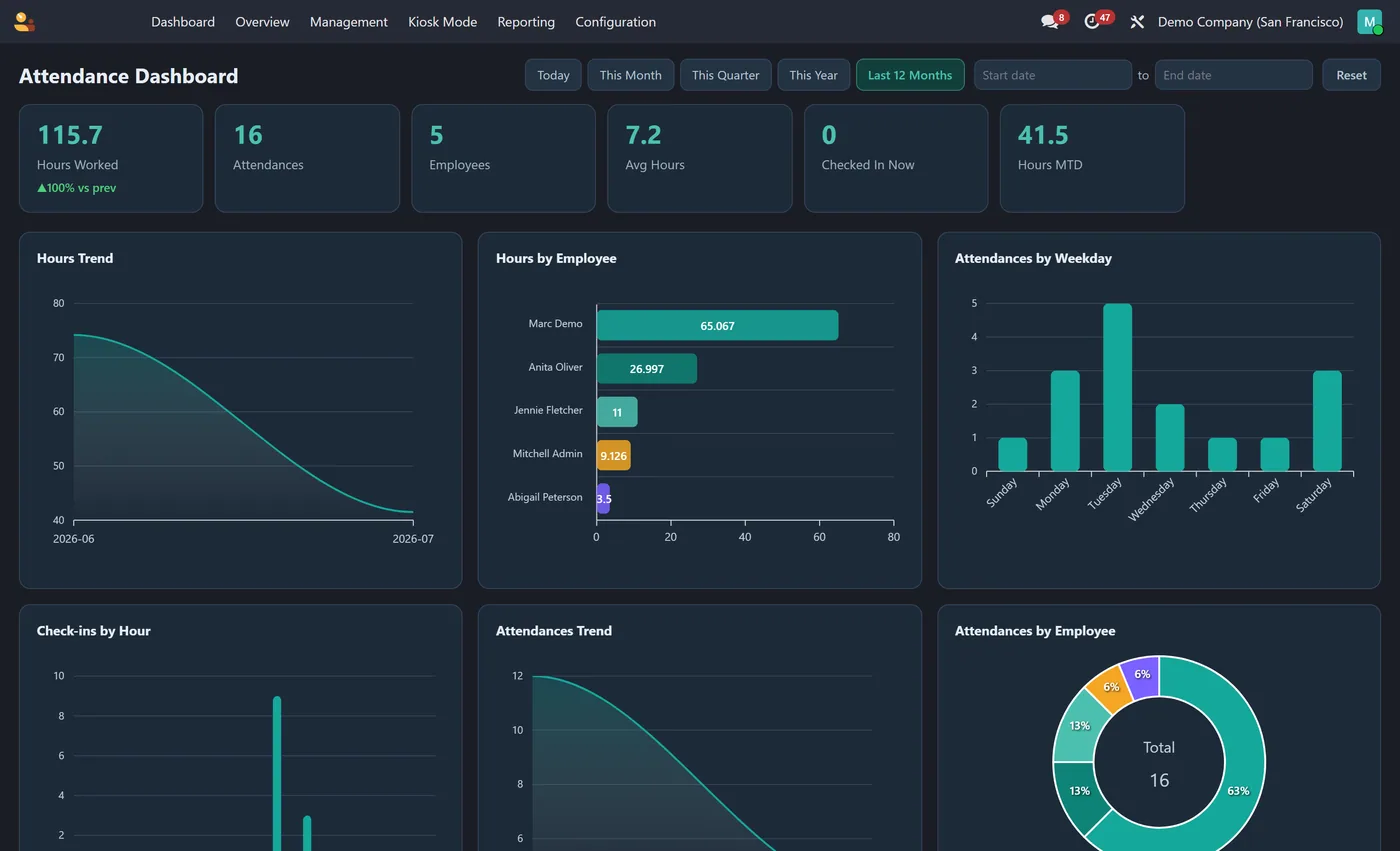Filter dashboard to Today
The width and height of the screenshot is (1400, 851).
553,75
